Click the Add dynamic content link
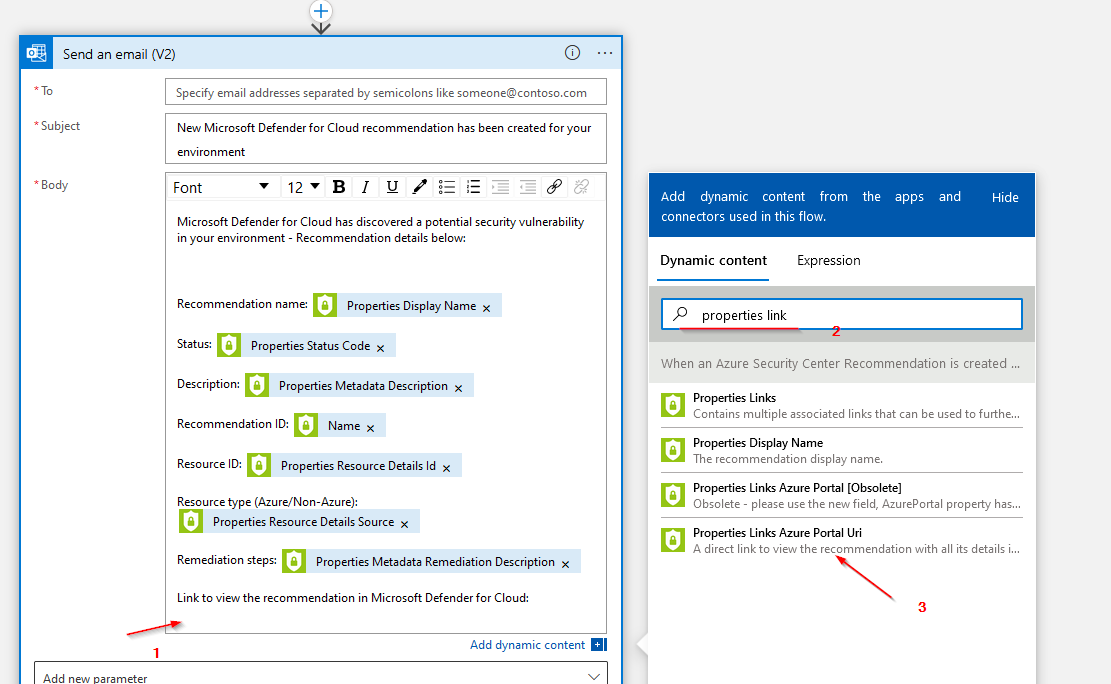 click(x=527, y=644)
